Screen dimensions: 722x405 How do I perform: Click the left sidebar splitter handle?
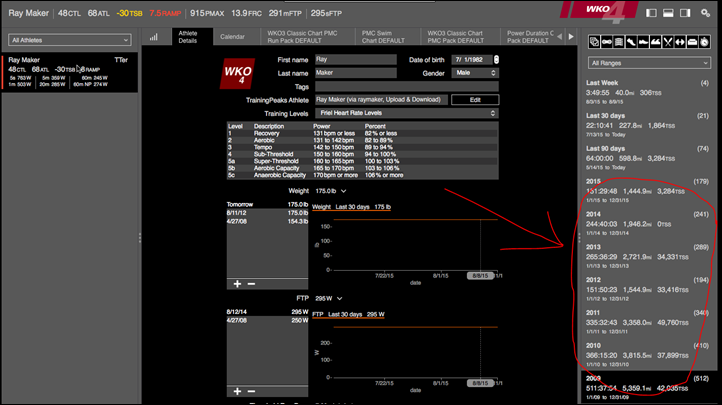[140, 238]
